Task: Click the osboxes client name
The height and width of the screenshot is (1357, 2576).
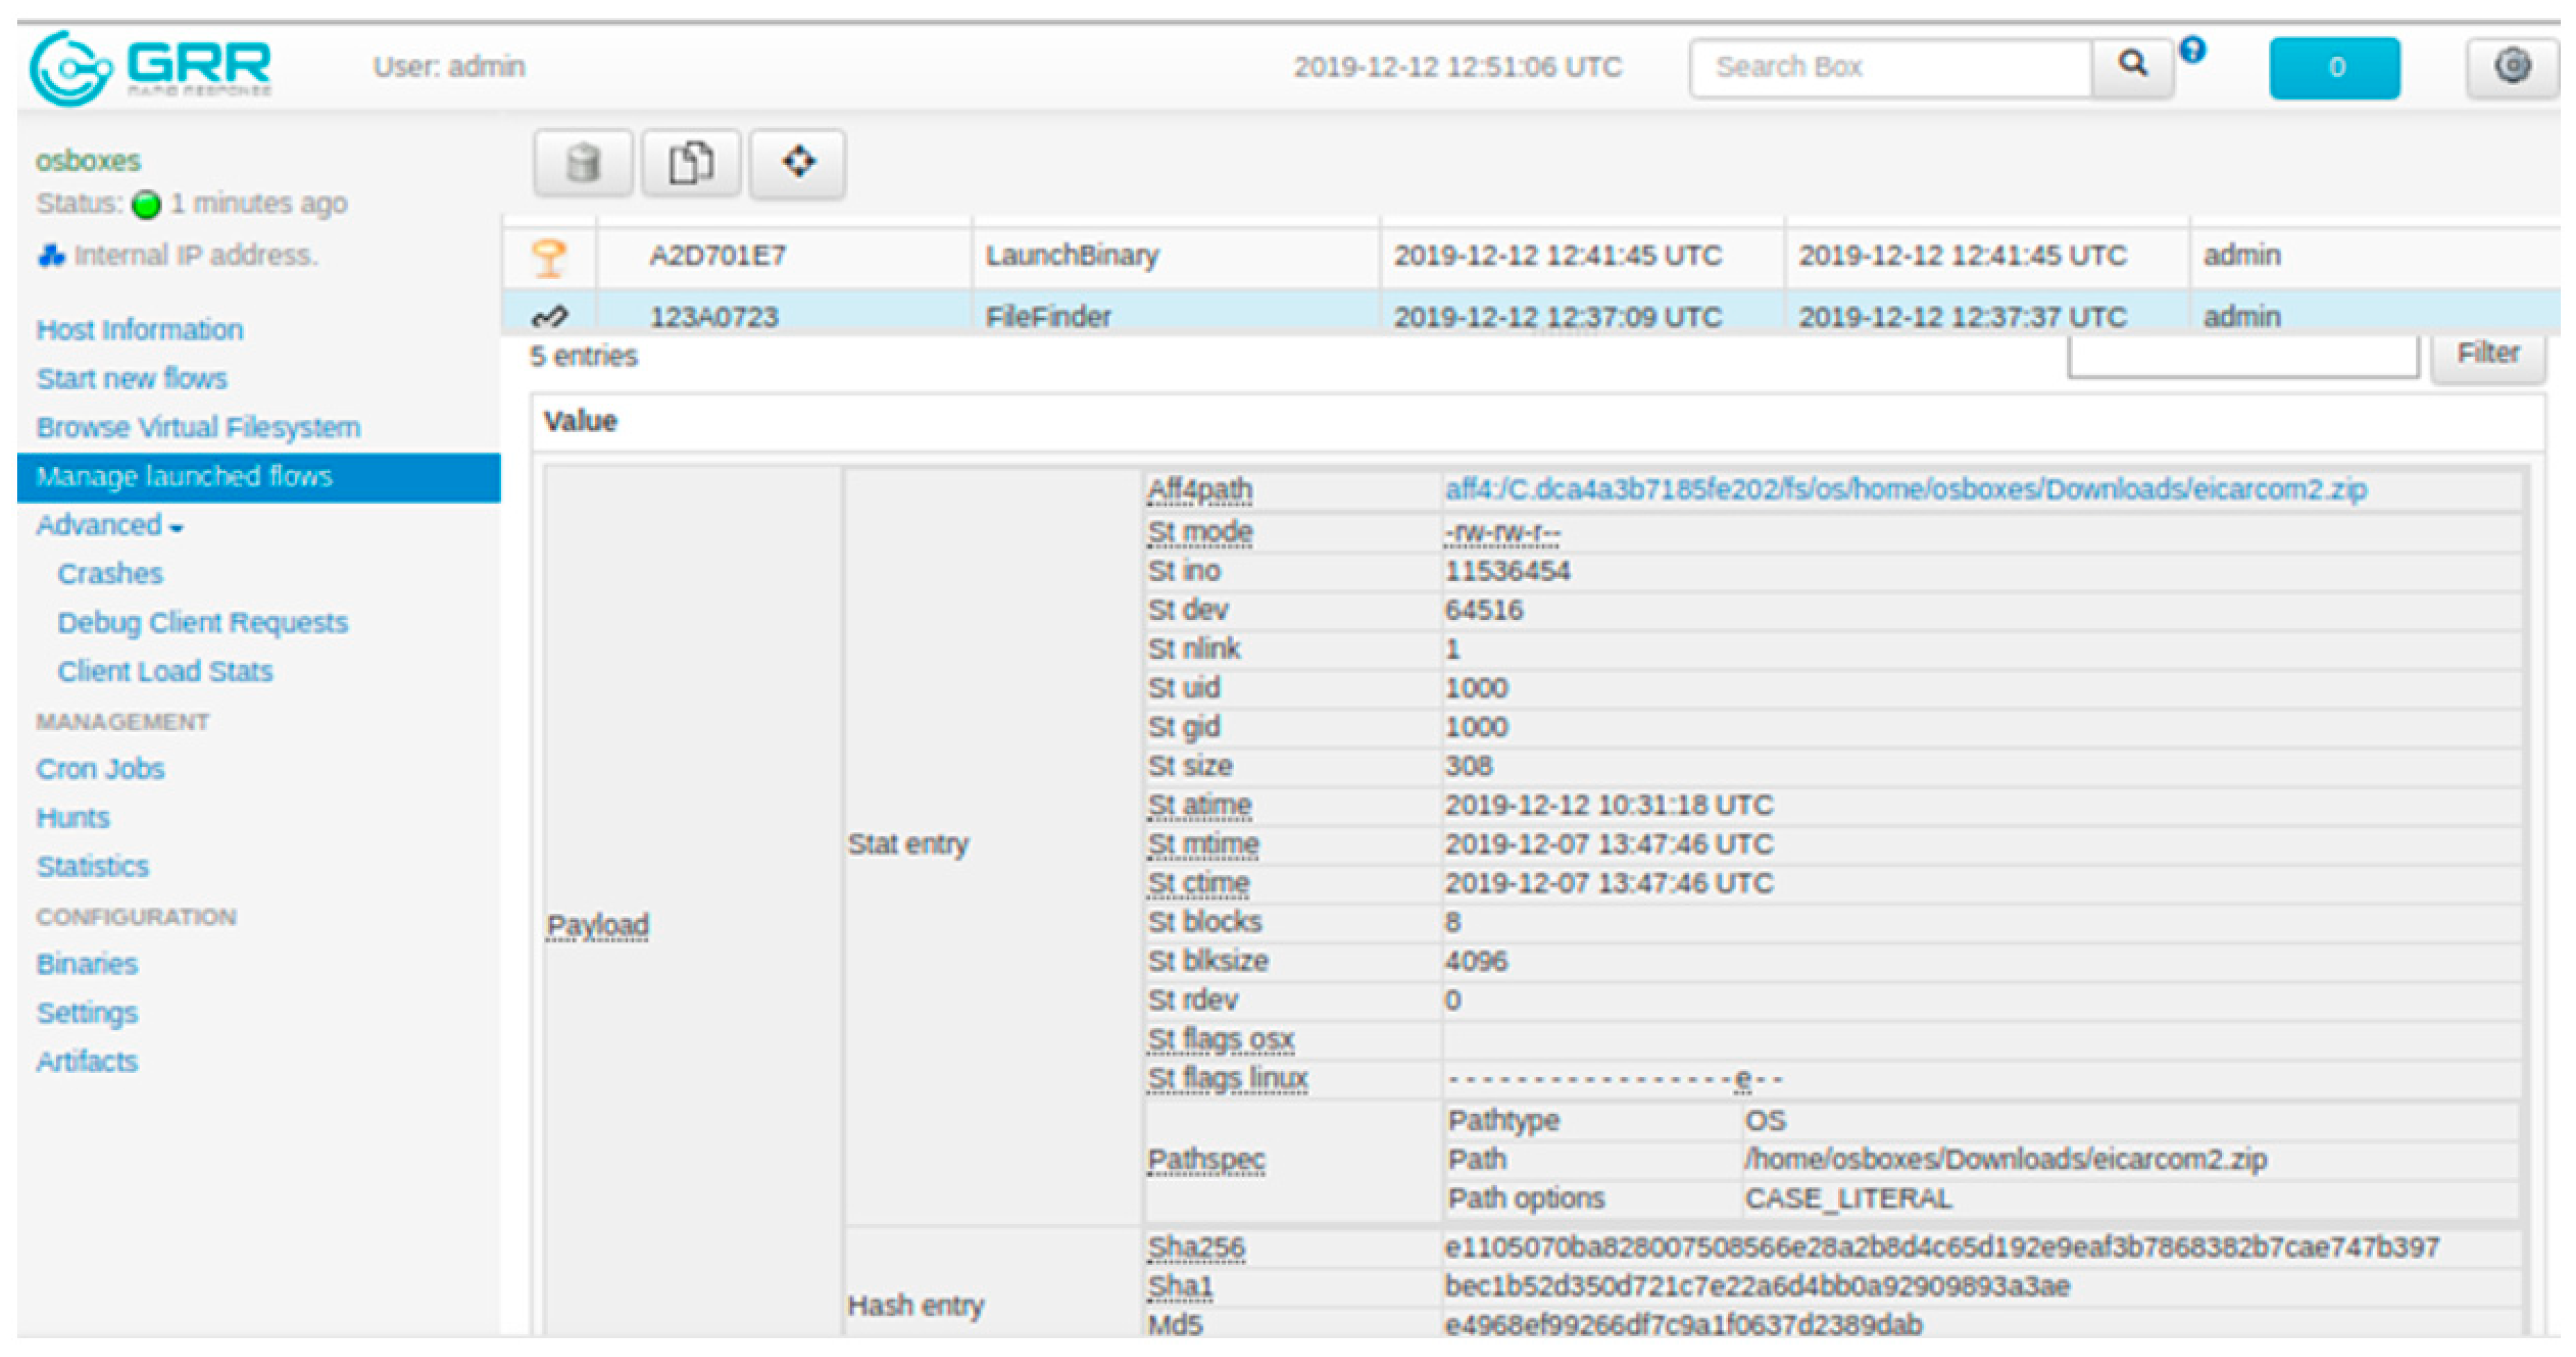Action: [x=88, y=161]
